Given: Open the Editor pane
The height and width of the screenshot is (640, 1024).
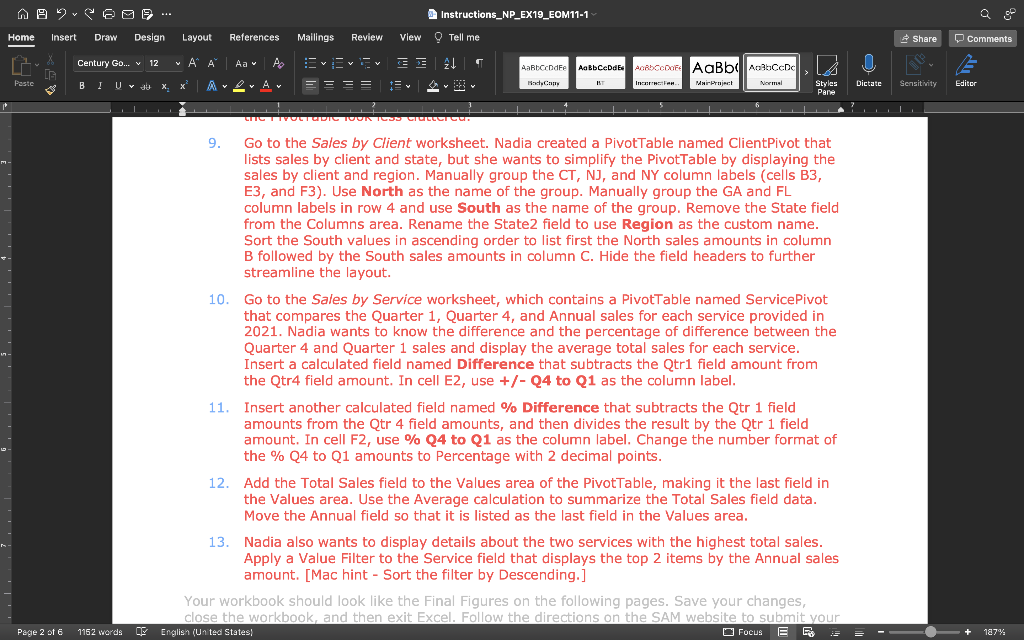Looking at the screenshot, I should (x=966, y=71).
